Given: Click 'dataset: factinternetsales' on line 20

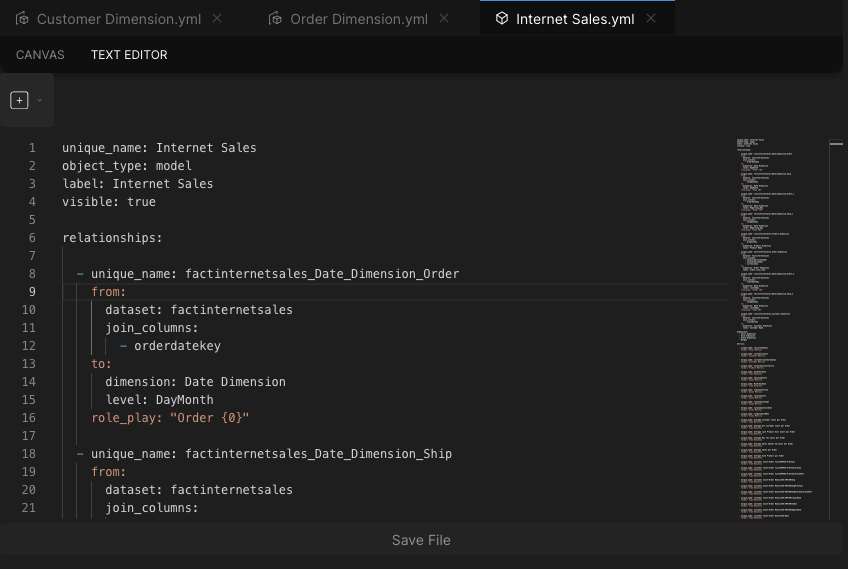Looking at the screenshot, I should coord(199,489).
